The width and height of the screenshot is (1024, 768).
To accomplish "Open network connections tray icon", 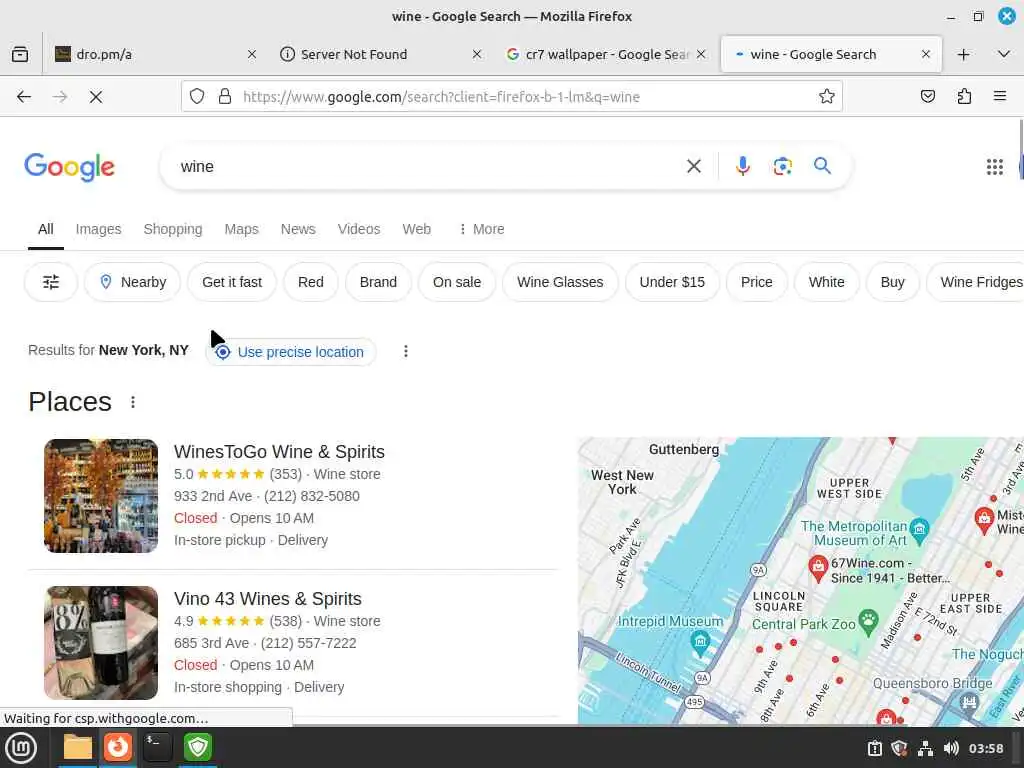I will [925, 748].
